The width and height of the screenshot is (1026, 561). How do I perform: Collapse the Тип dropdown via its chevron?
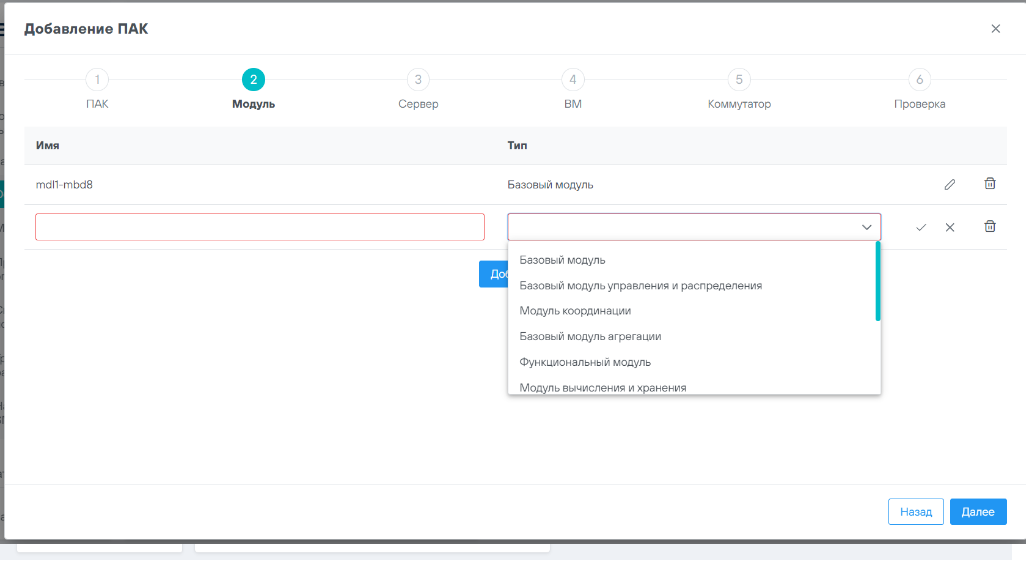(x=866, y=227)
